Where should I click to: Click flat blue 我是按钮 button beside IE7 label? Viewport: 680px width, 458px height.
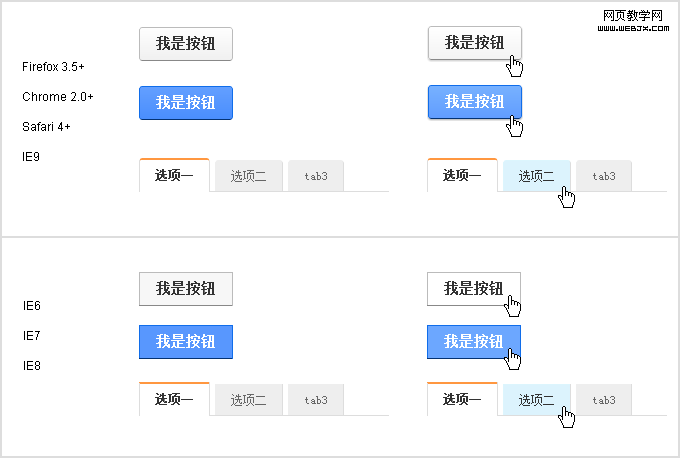click(185, 342)
